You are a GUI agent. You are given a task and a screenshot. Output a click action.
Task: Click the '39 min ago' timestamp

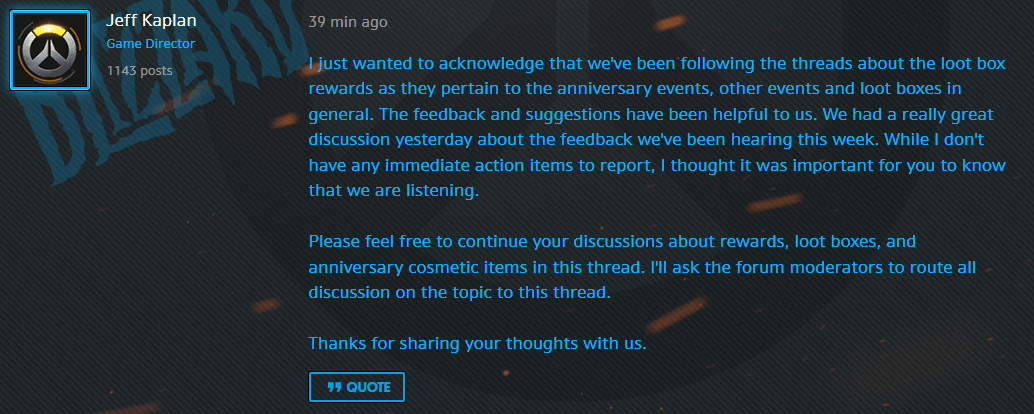348,22
